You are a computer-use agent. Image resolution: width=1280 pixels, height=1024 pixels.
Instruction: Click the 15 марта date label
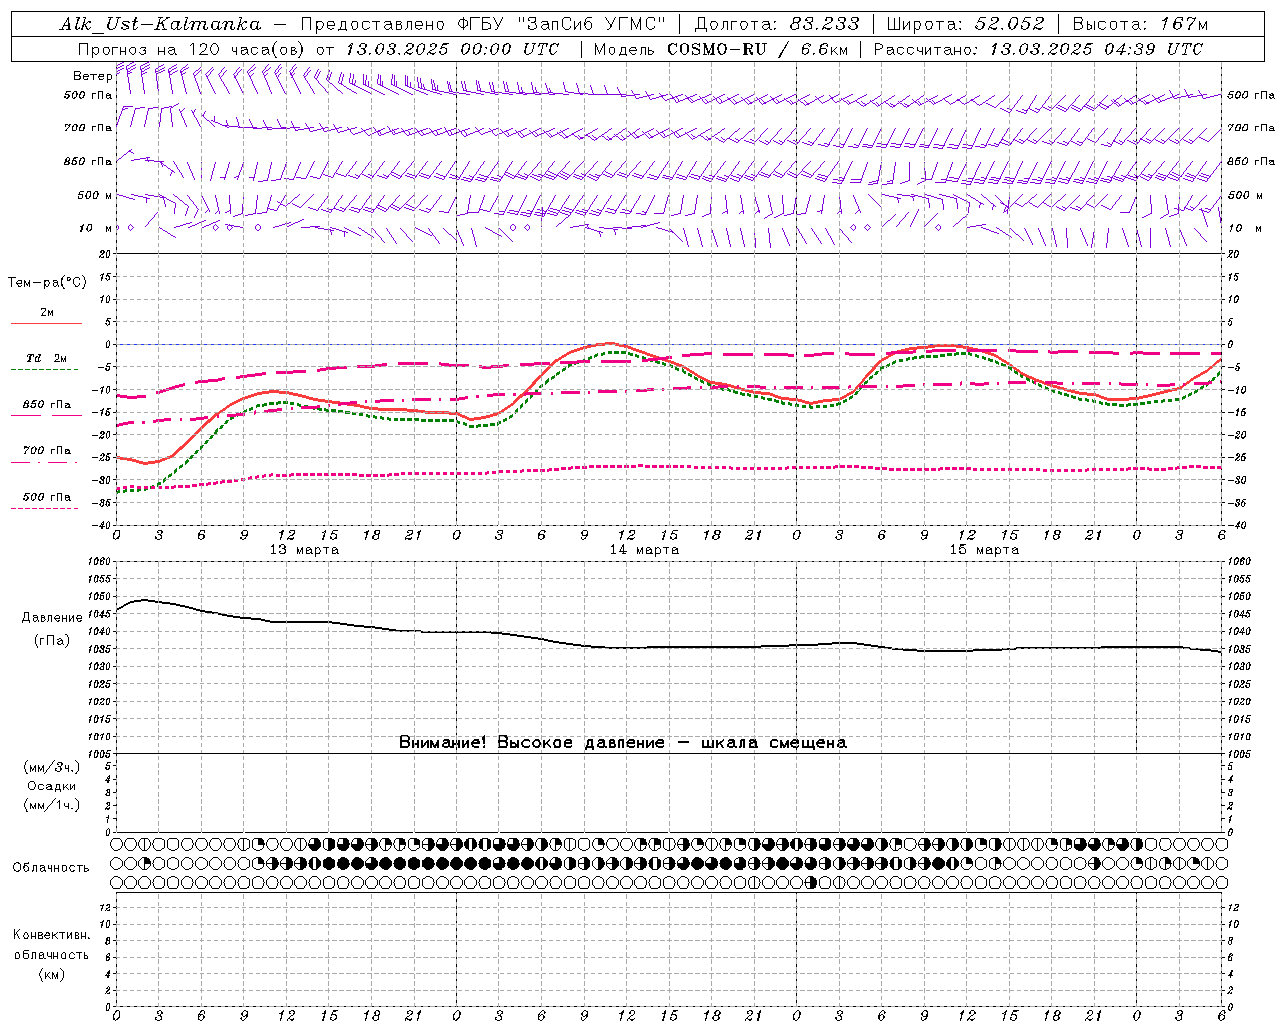tap(985, 550)
